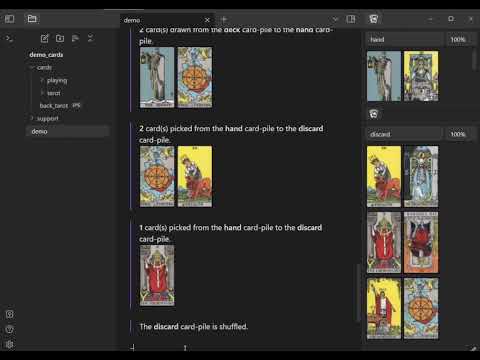Click the Hermit card in the hand panel
480x360 pixels.
tap(384, 76)
